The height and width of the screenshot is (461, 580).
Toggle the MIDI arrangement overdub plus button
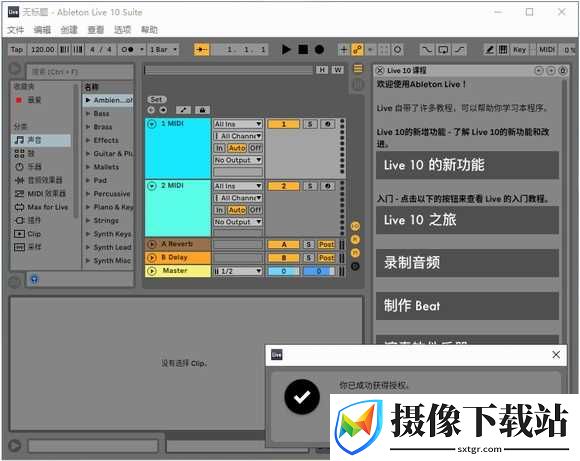point(344,49)
